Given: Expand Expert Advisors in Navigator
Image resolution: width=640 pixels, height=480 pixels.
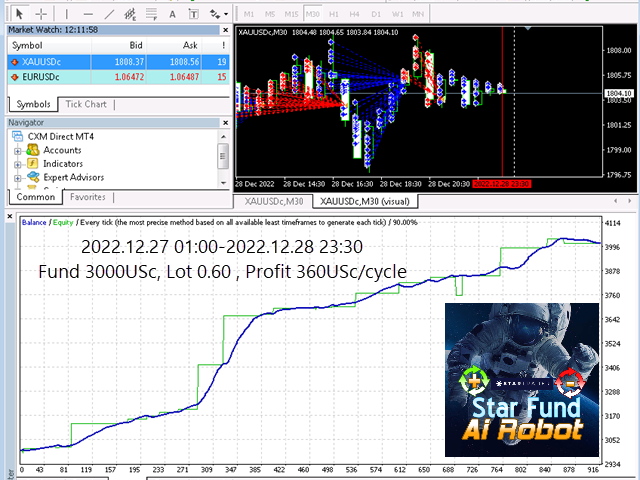Looking at the screenshot, I should pyautogui.click(x=17, y=177).
